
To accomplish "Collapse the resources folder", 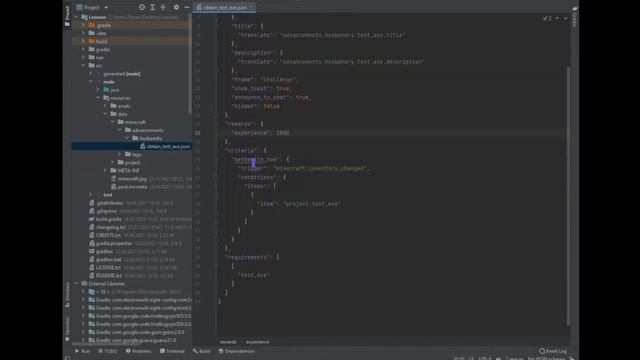I will [x=98, y=98].
